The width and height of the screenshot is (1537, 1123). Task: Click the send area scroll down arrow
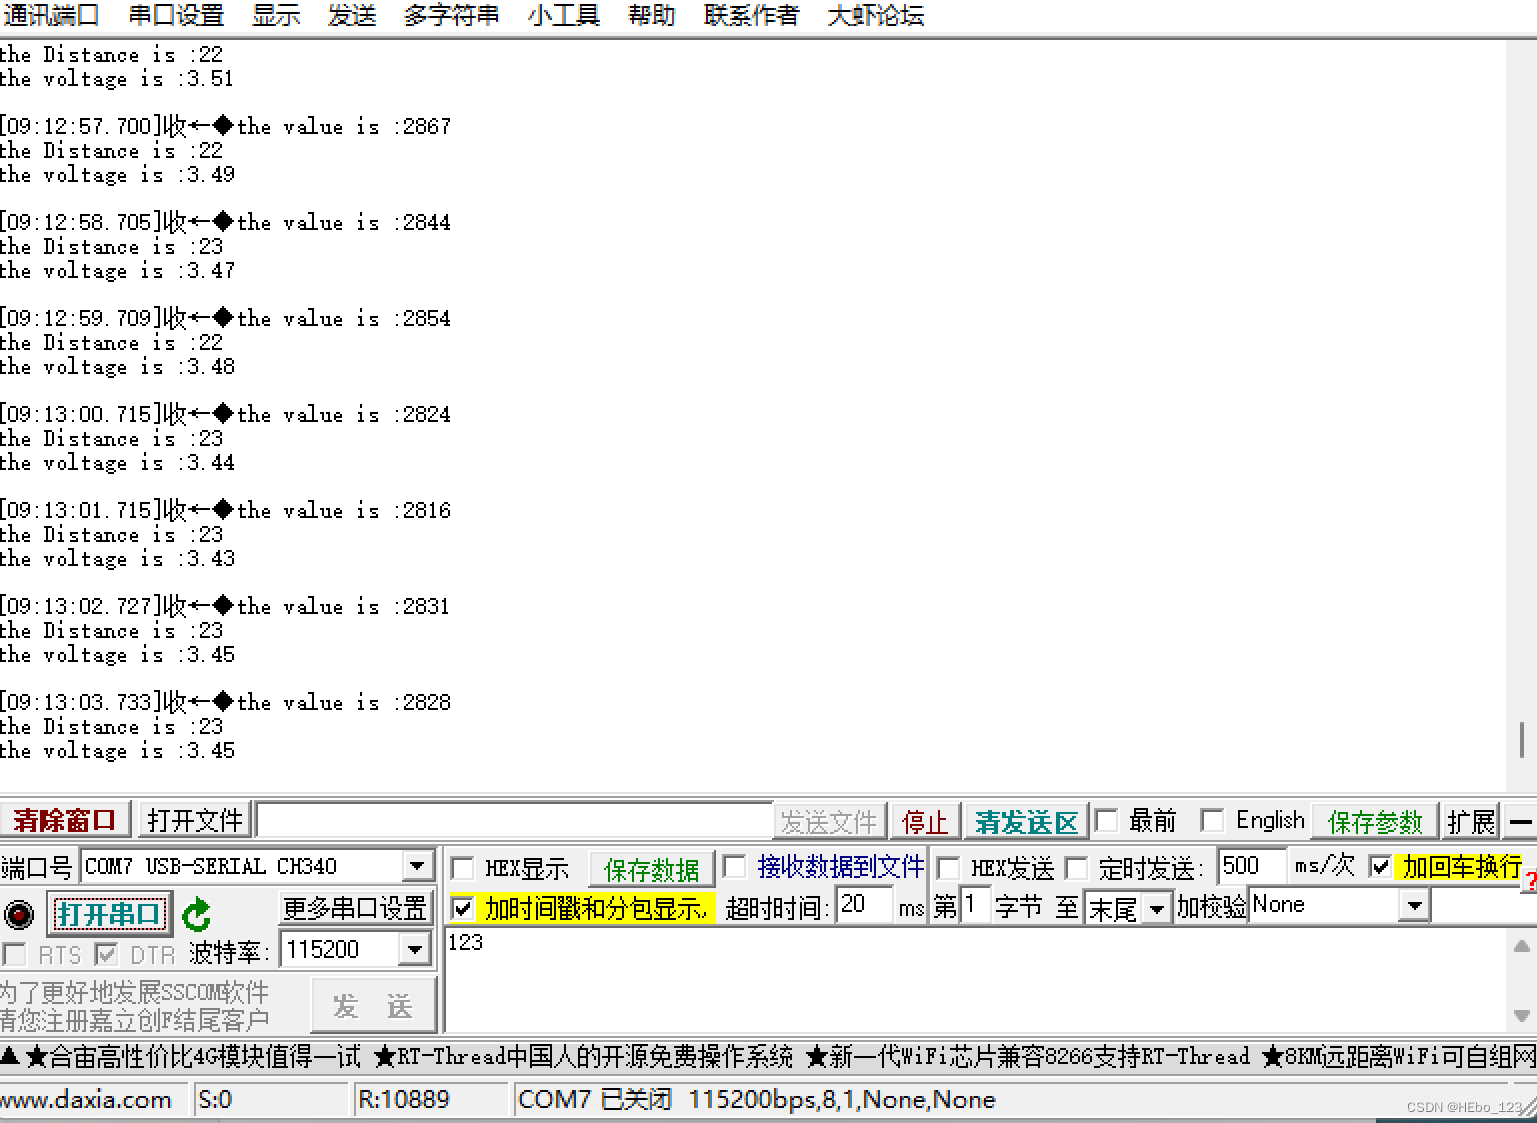[x=1522, y=1016]
